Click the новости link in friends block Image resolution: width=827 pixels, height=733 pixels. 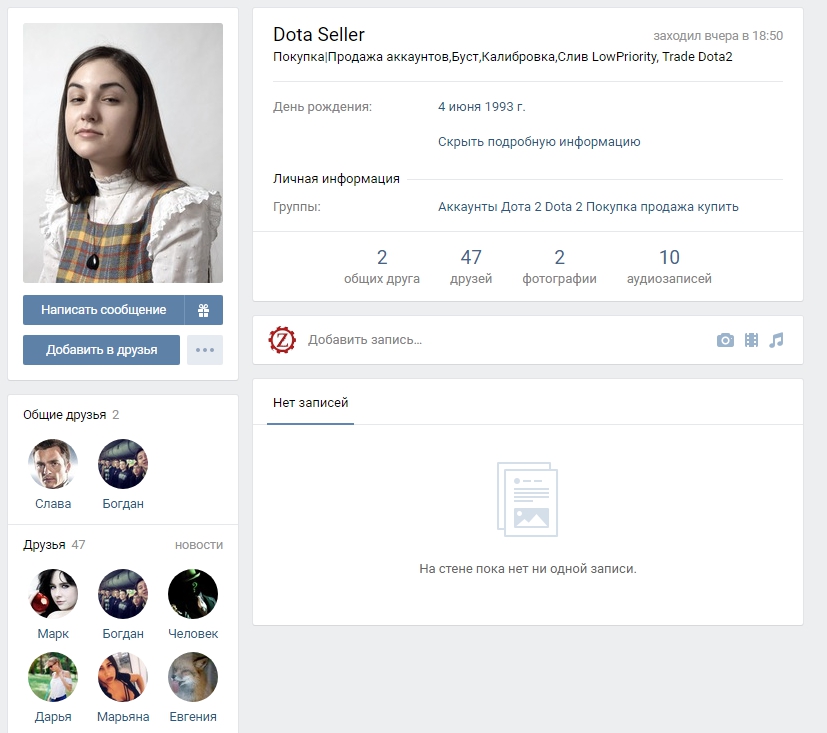pyautogui.click(x=199, y=545)
